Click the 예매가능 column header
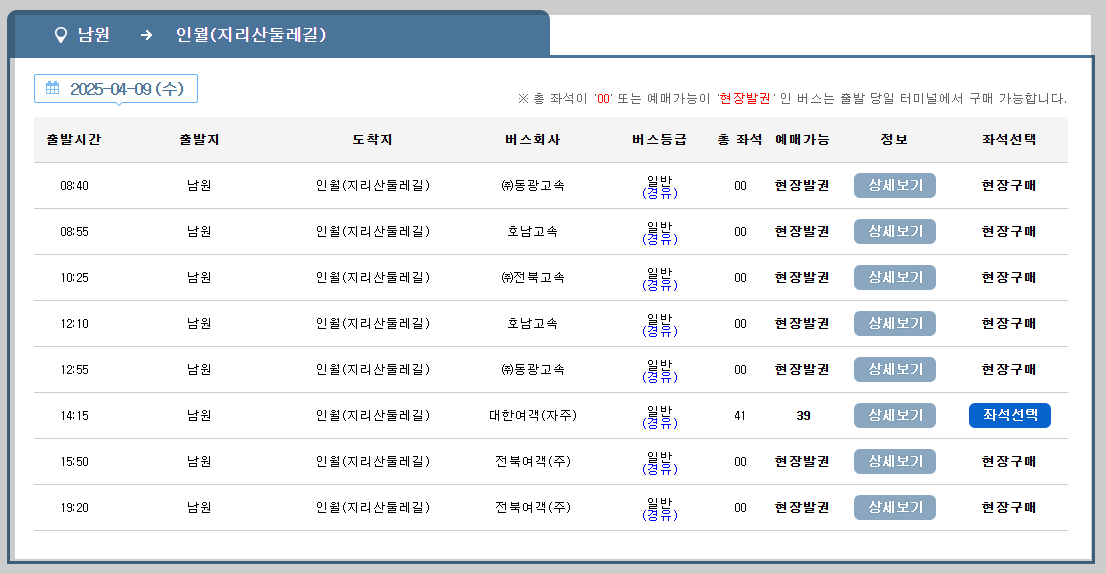This screenshot has height=574, width=1106. click(x=803, y=140)
